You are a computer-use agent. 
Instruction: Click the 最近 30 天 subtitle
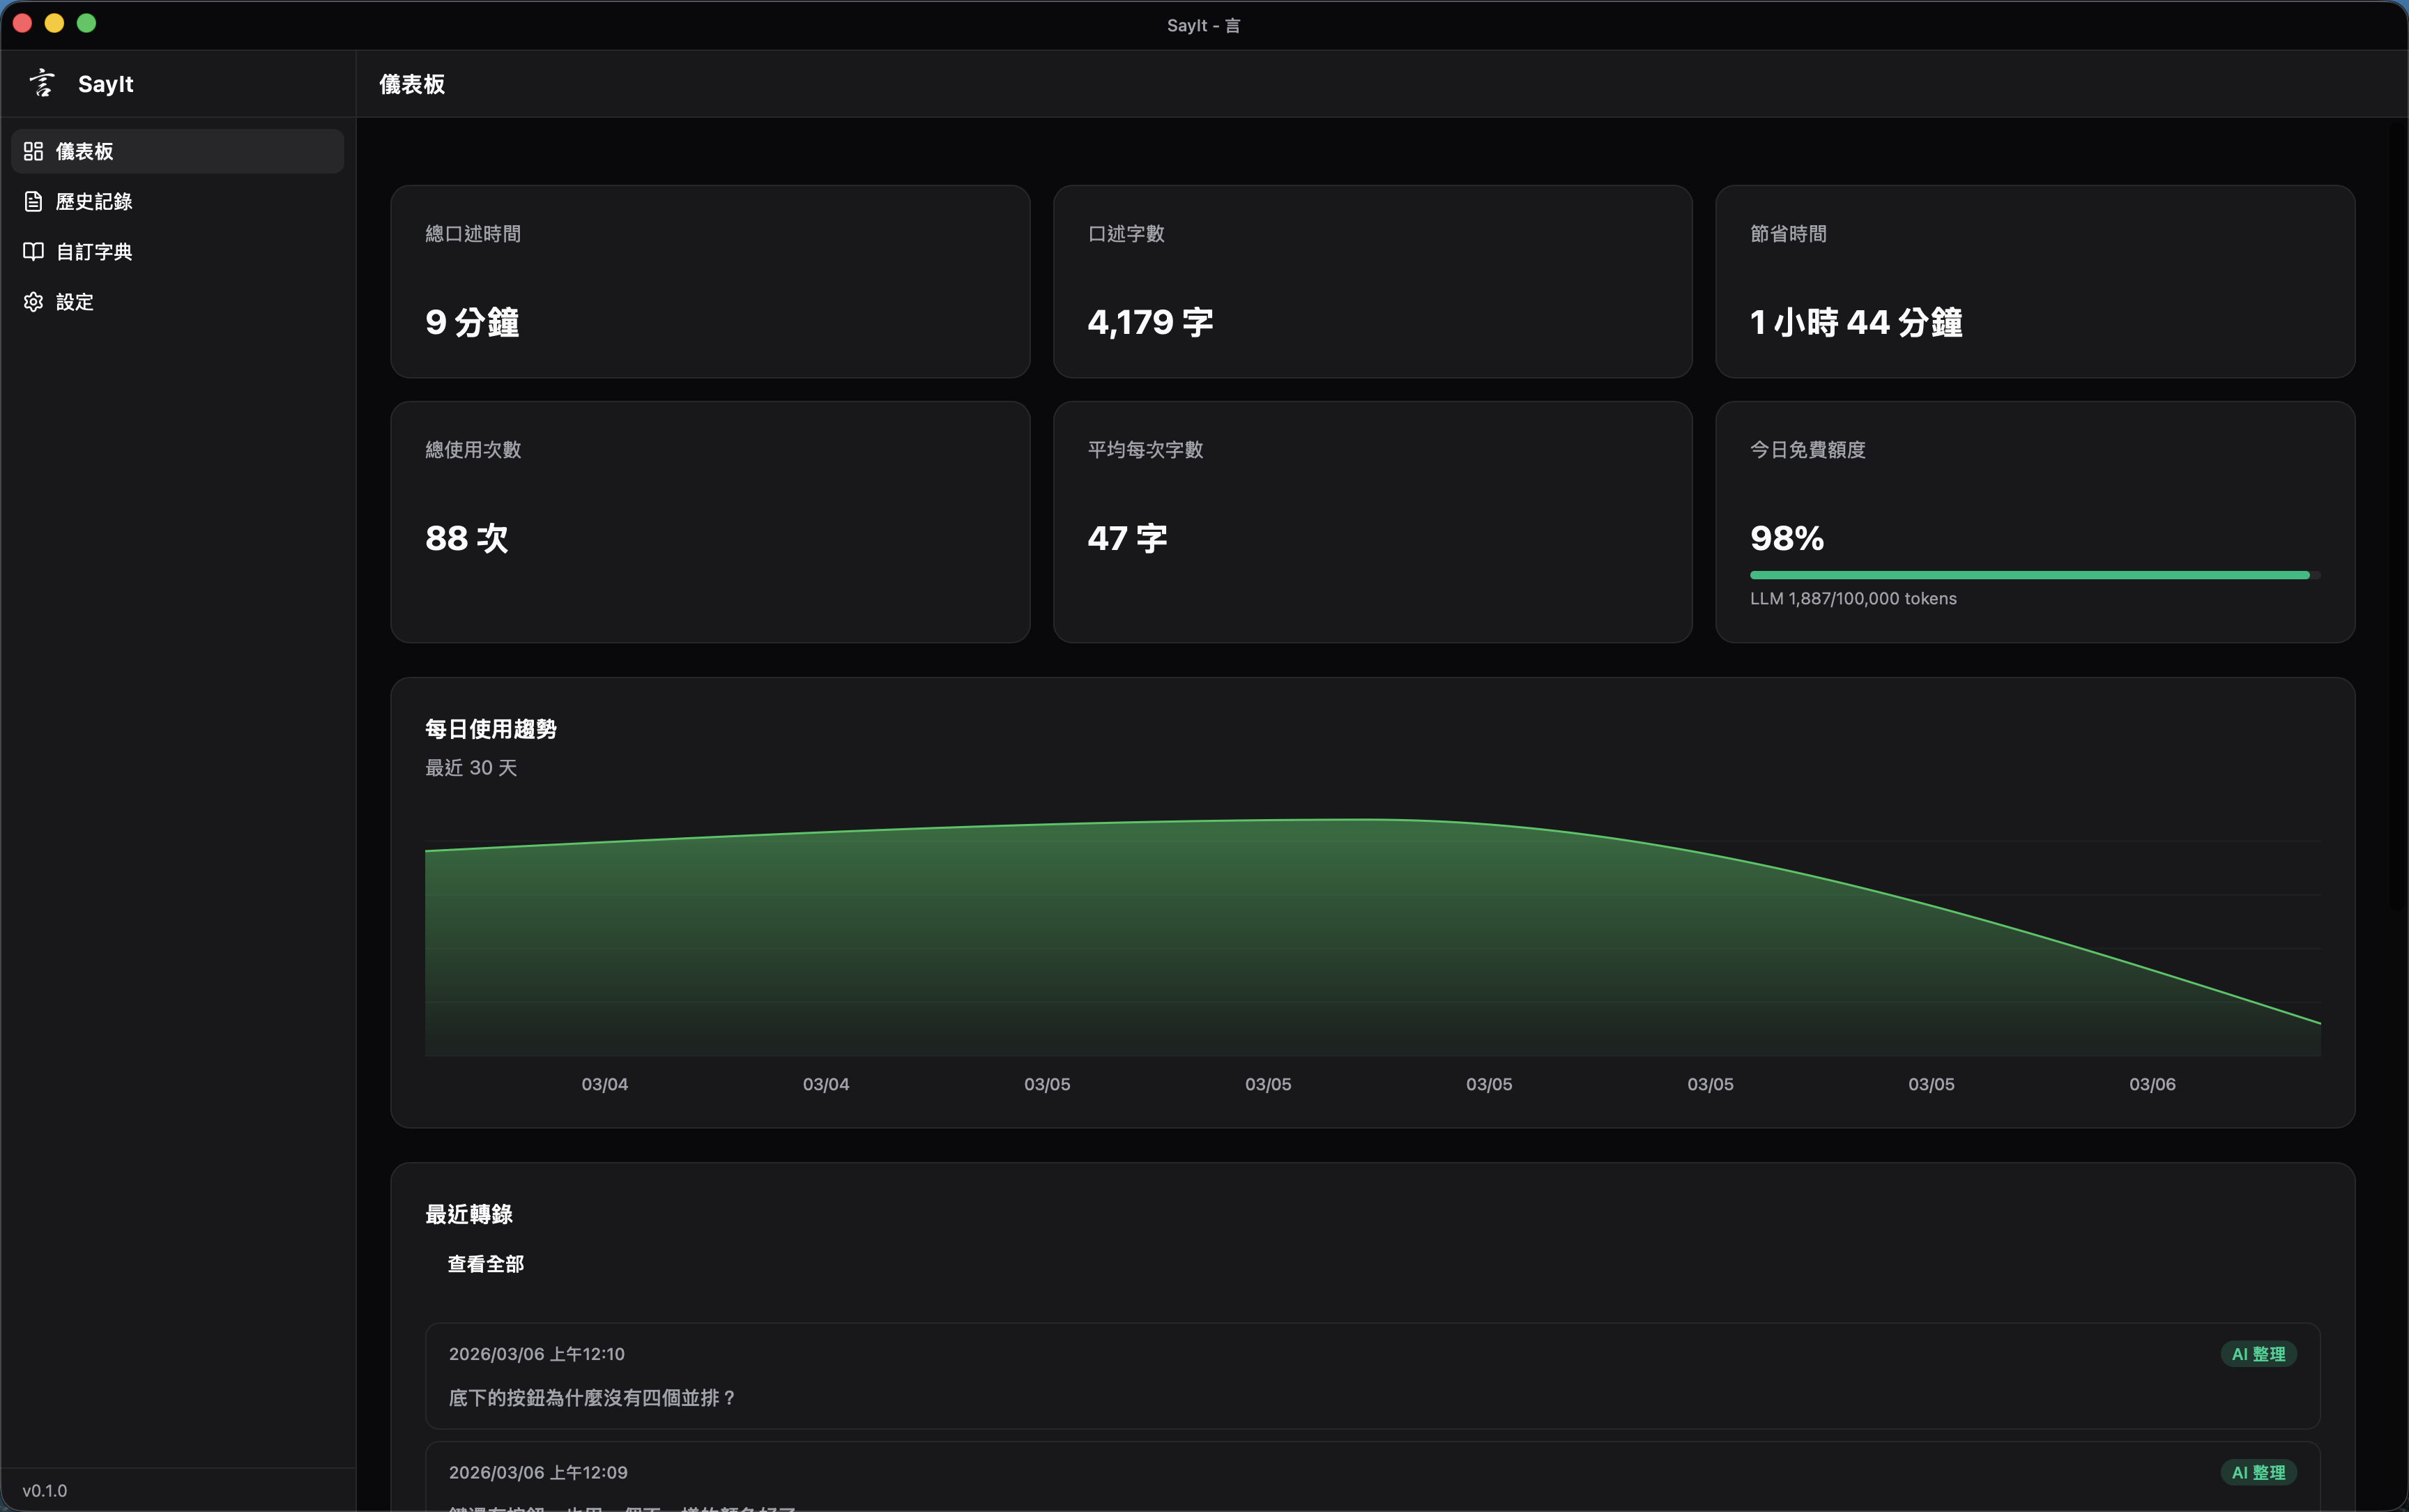click(x=471, y=767)
